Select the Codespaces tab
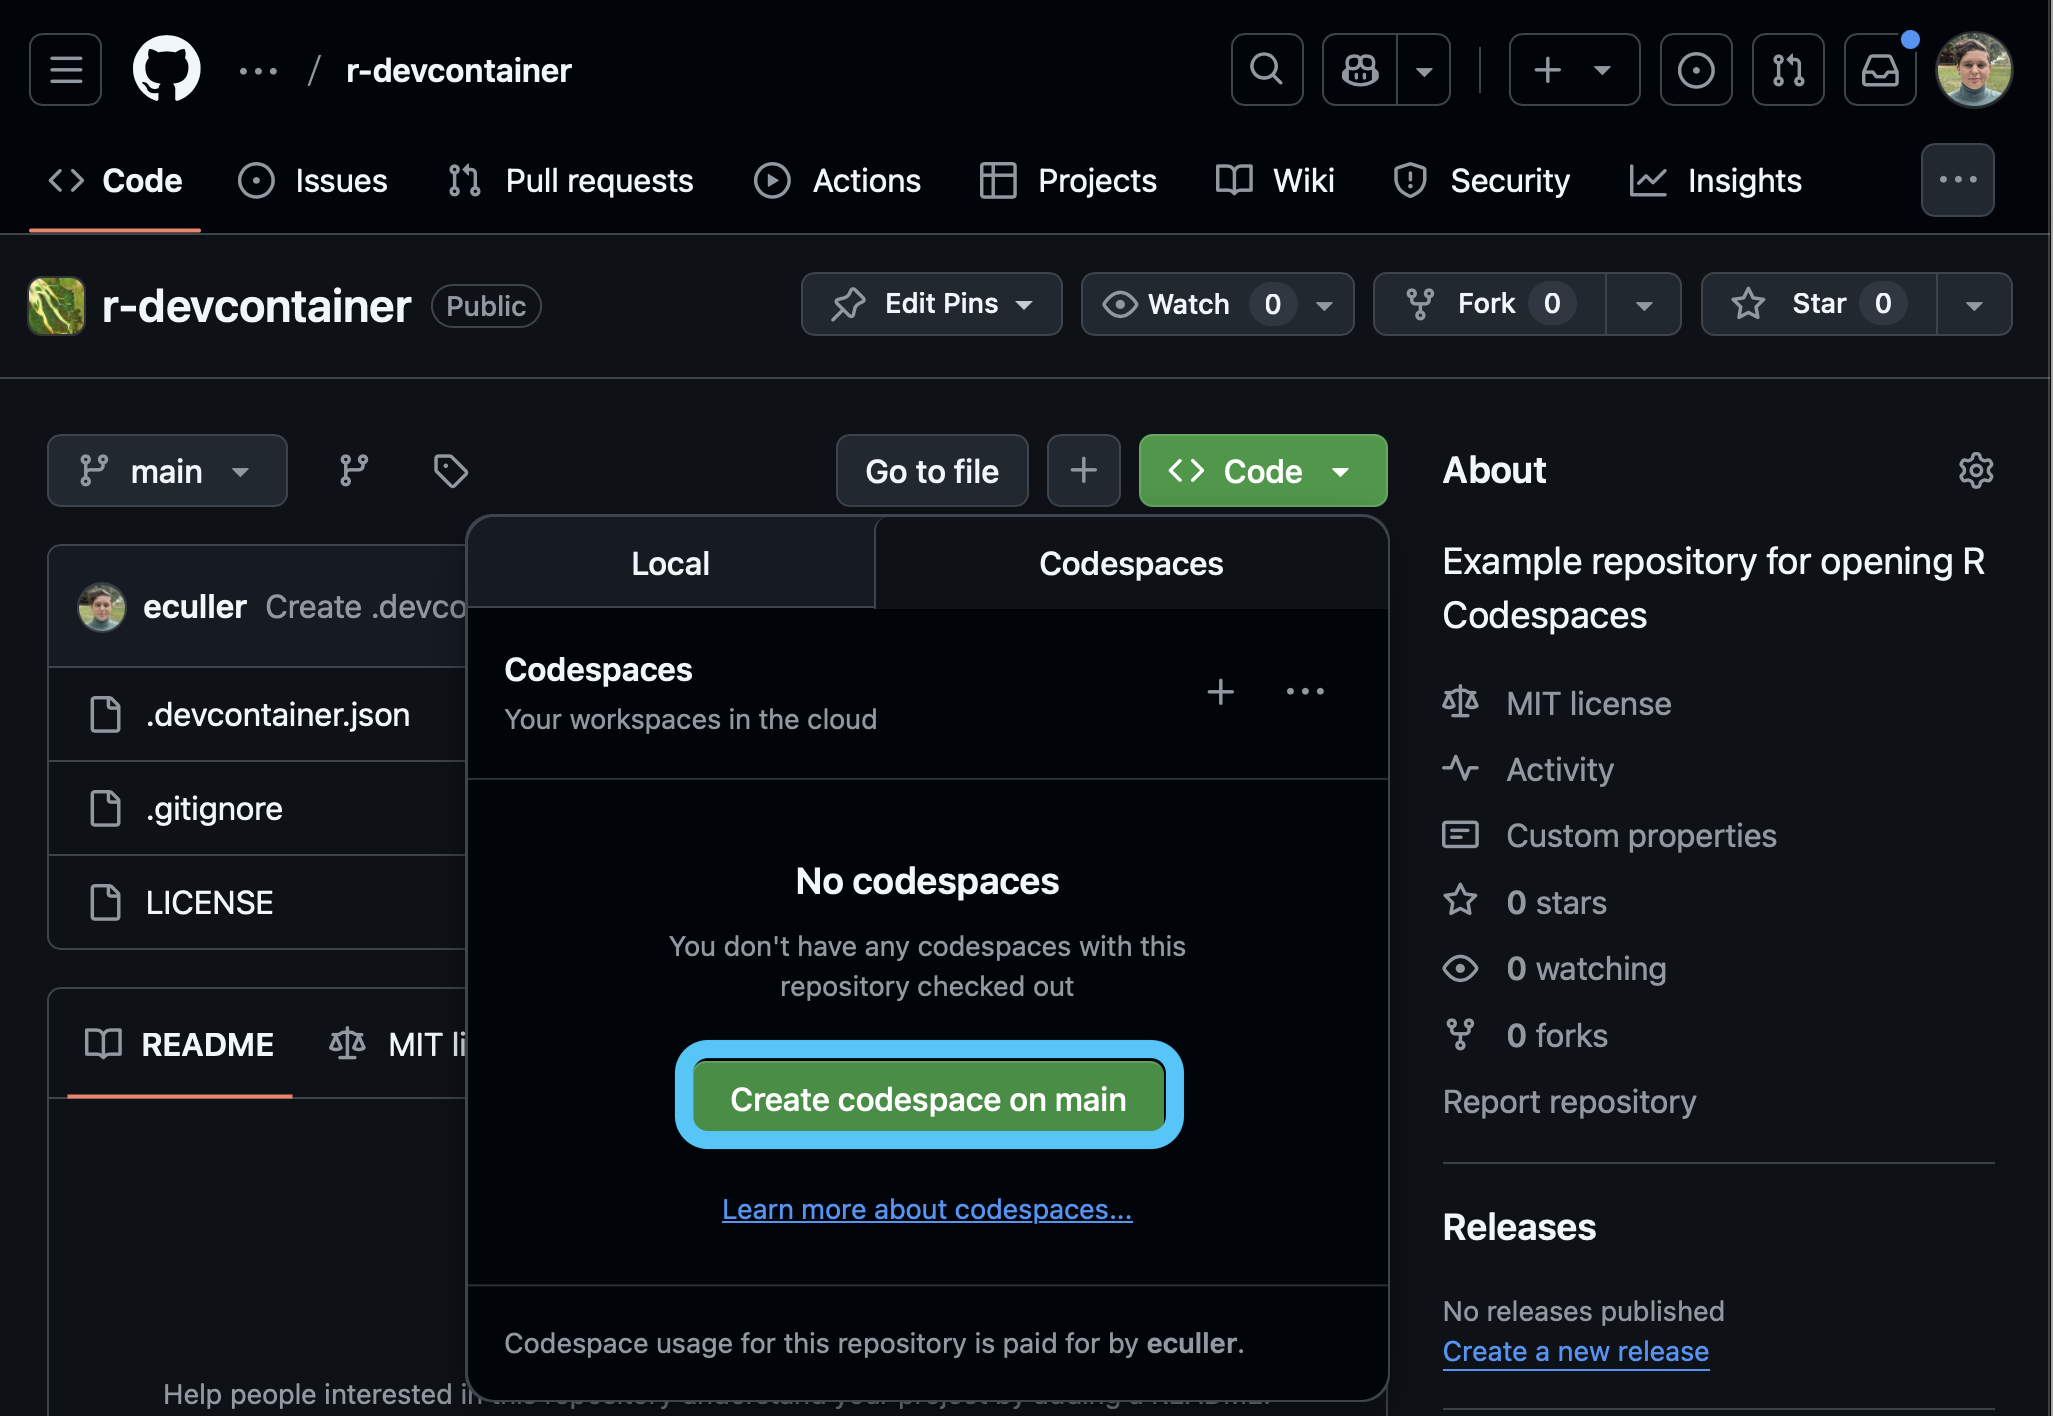The height and width of the screenshot is (1416, 2053). tap(1131, 563)
